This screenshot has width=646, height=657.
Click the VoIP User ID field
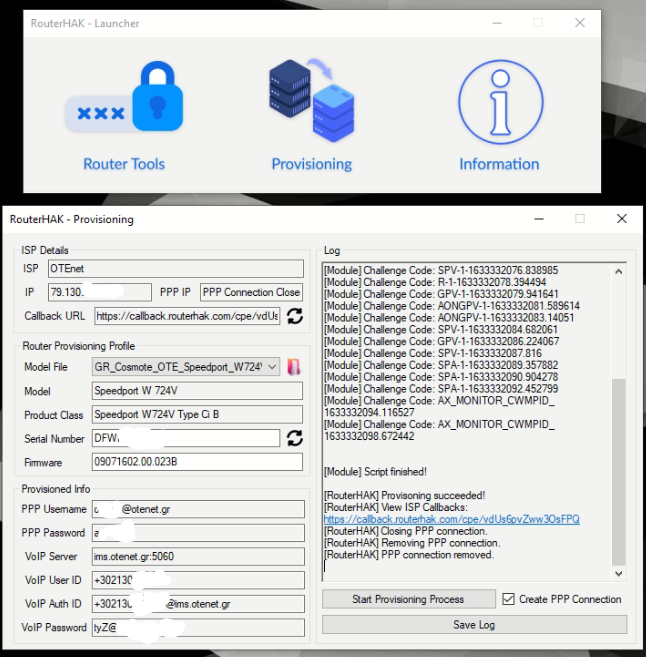[198, 580]
